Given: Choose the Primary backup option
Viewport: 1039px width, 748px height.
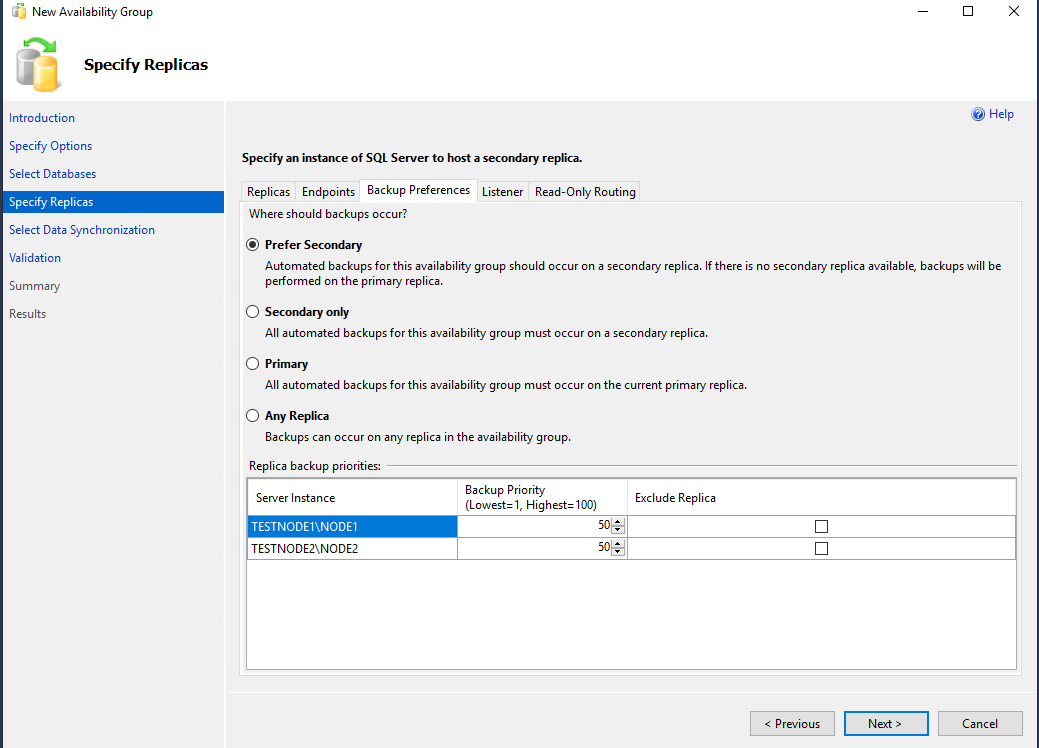Looking at the screenshot, I should pyautogui.click(x=252, y=364).
